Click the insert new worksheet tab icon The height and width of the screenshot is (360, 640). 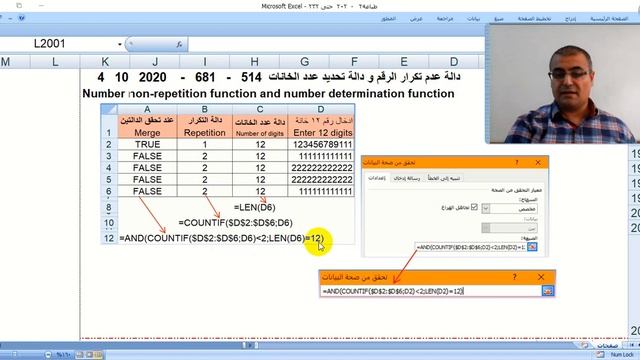click(x=584, y=345)
